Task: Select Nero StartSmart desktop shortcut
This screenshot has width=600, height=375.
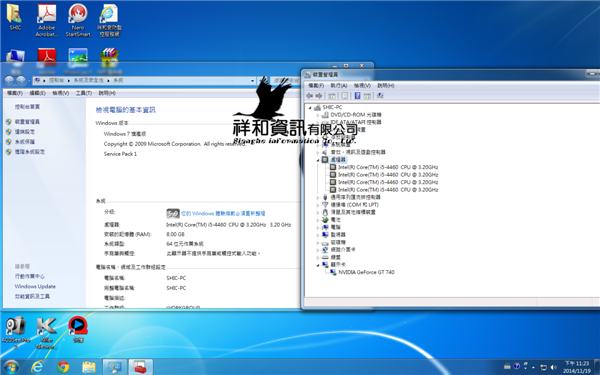Action: point(78,20)
